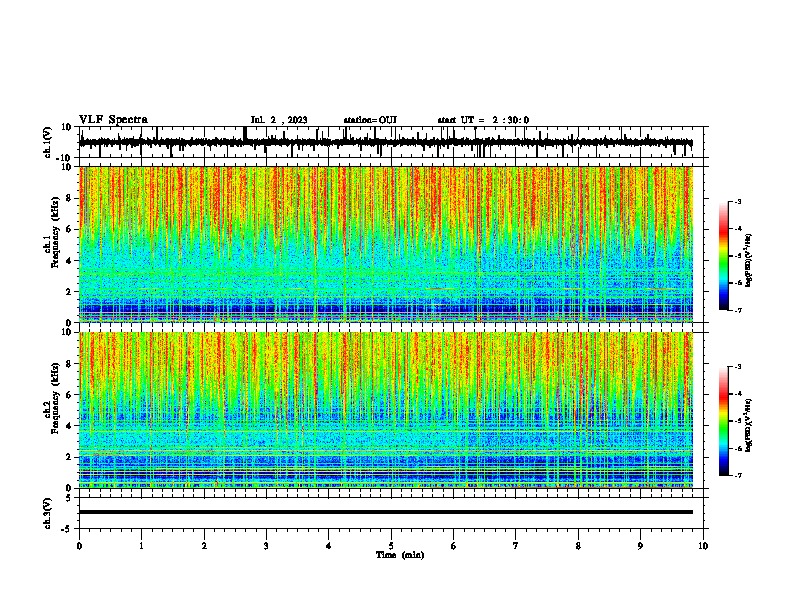Click the "-3" value on ch.1 colorbar
The image size is (792, 612).
[x=738, y=202]
